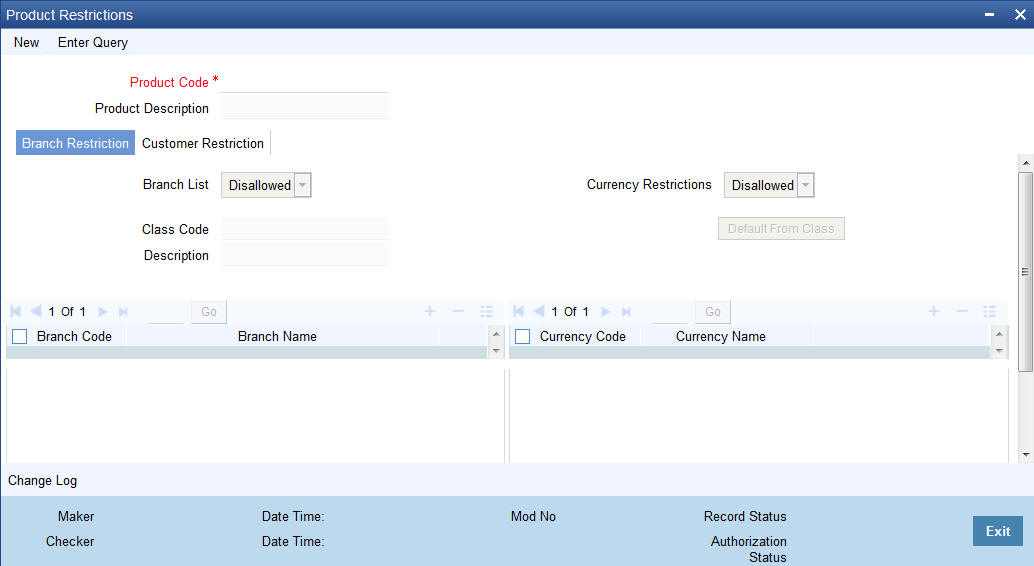Tick the Currency Code select-all checkbox
This screenshot has width=1034, height=566.
tap(522, 336)
